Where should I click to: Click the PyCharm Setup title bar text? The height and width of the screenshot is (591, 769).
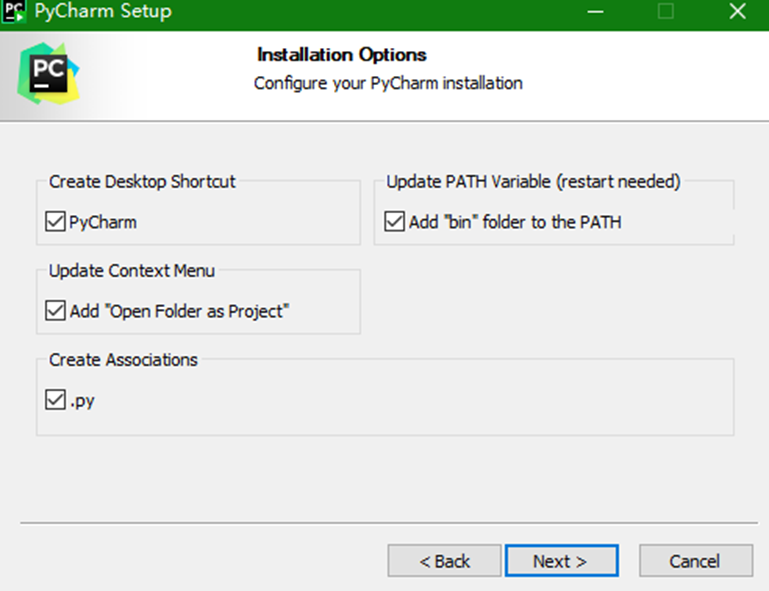coord(103,11)
